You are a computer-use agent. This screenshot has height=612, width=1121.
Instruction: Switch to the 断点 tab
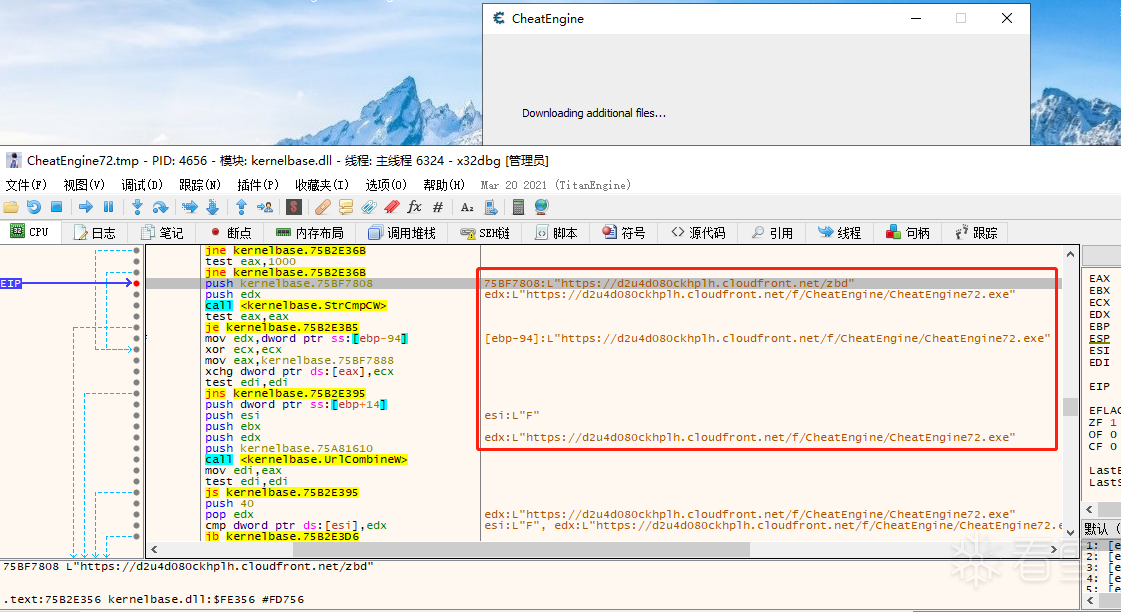tap(231, 233)
